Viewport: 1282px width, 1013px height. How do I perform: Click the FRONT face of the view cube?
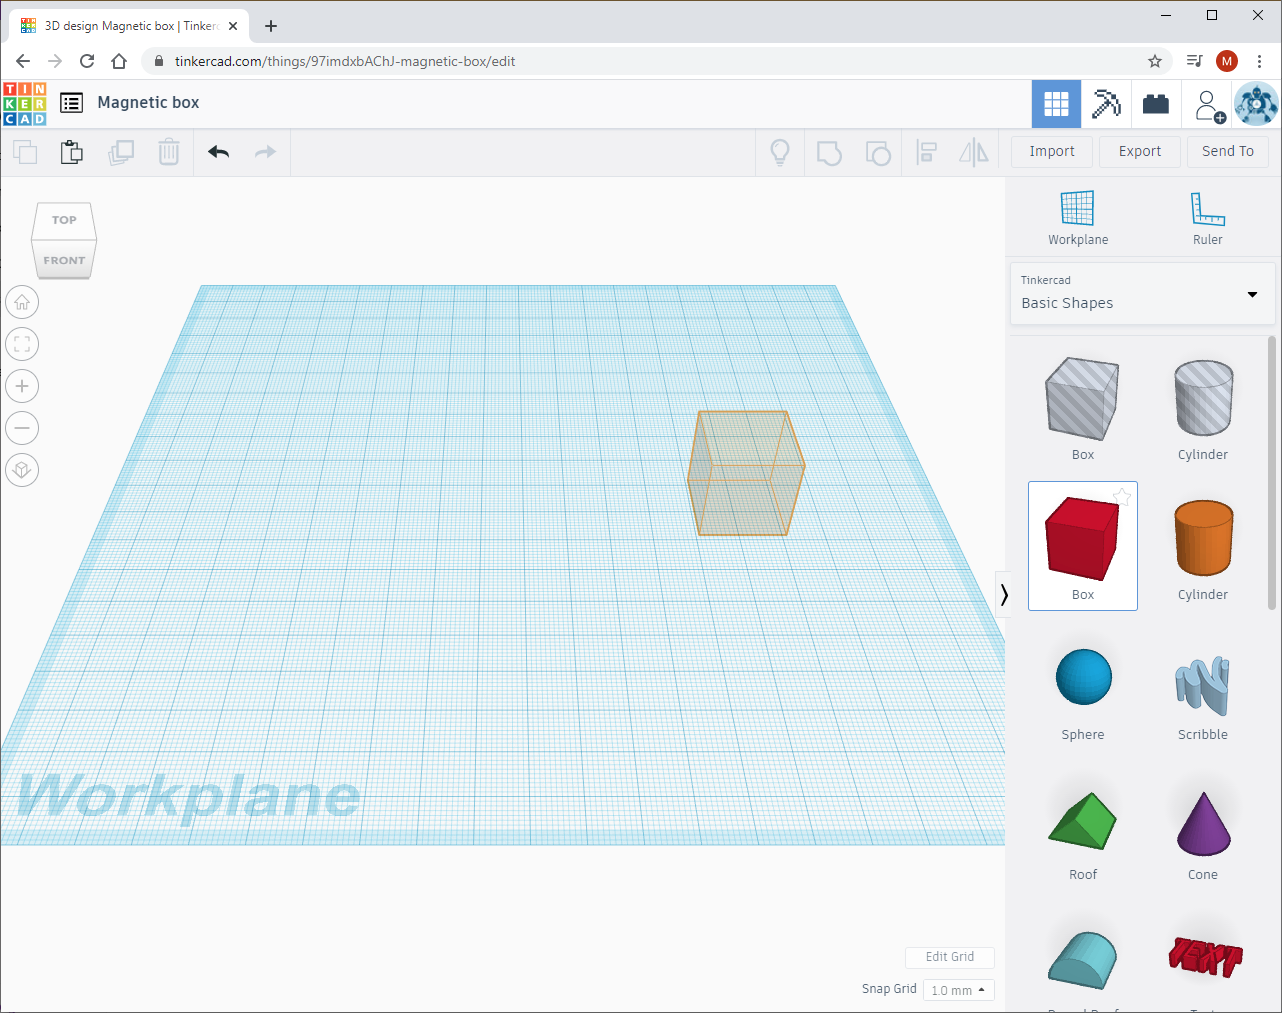click(x=64, y=260)
